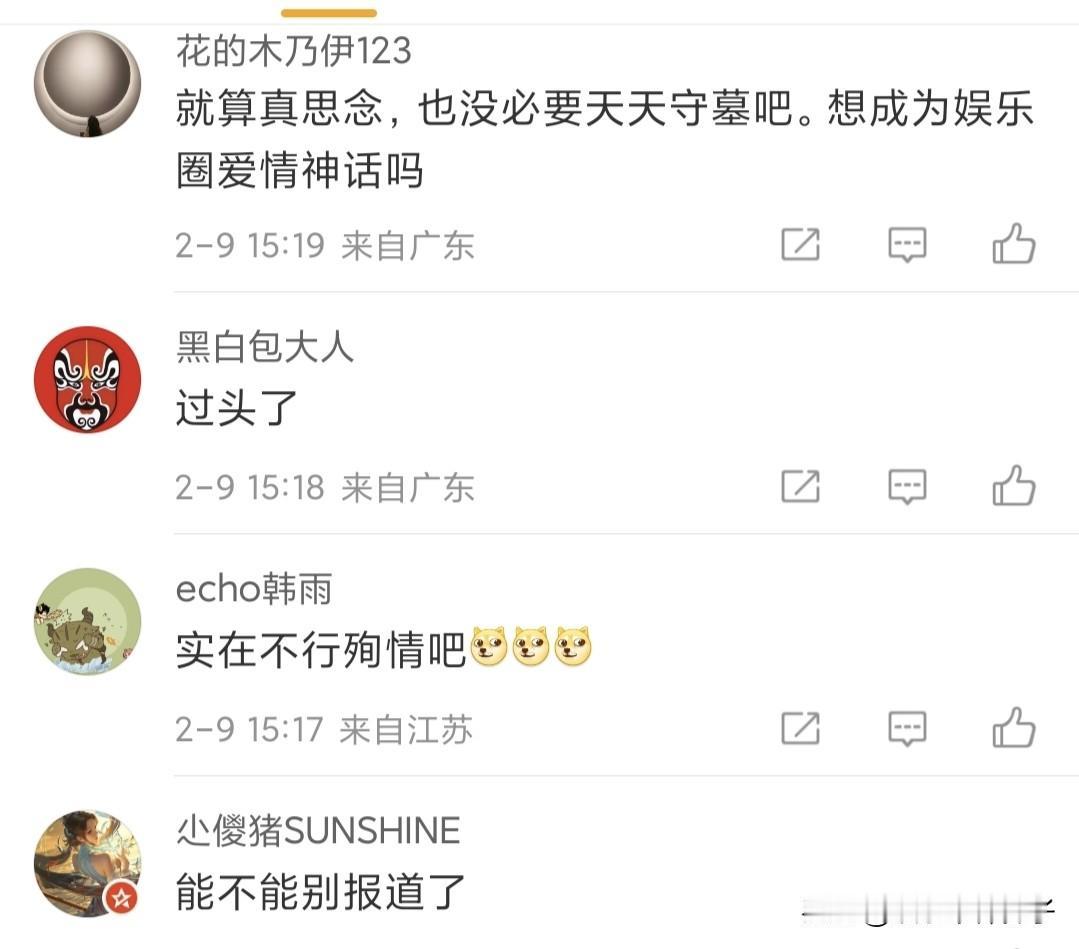Open the username 花的木乃伊123

click(294, 51)
